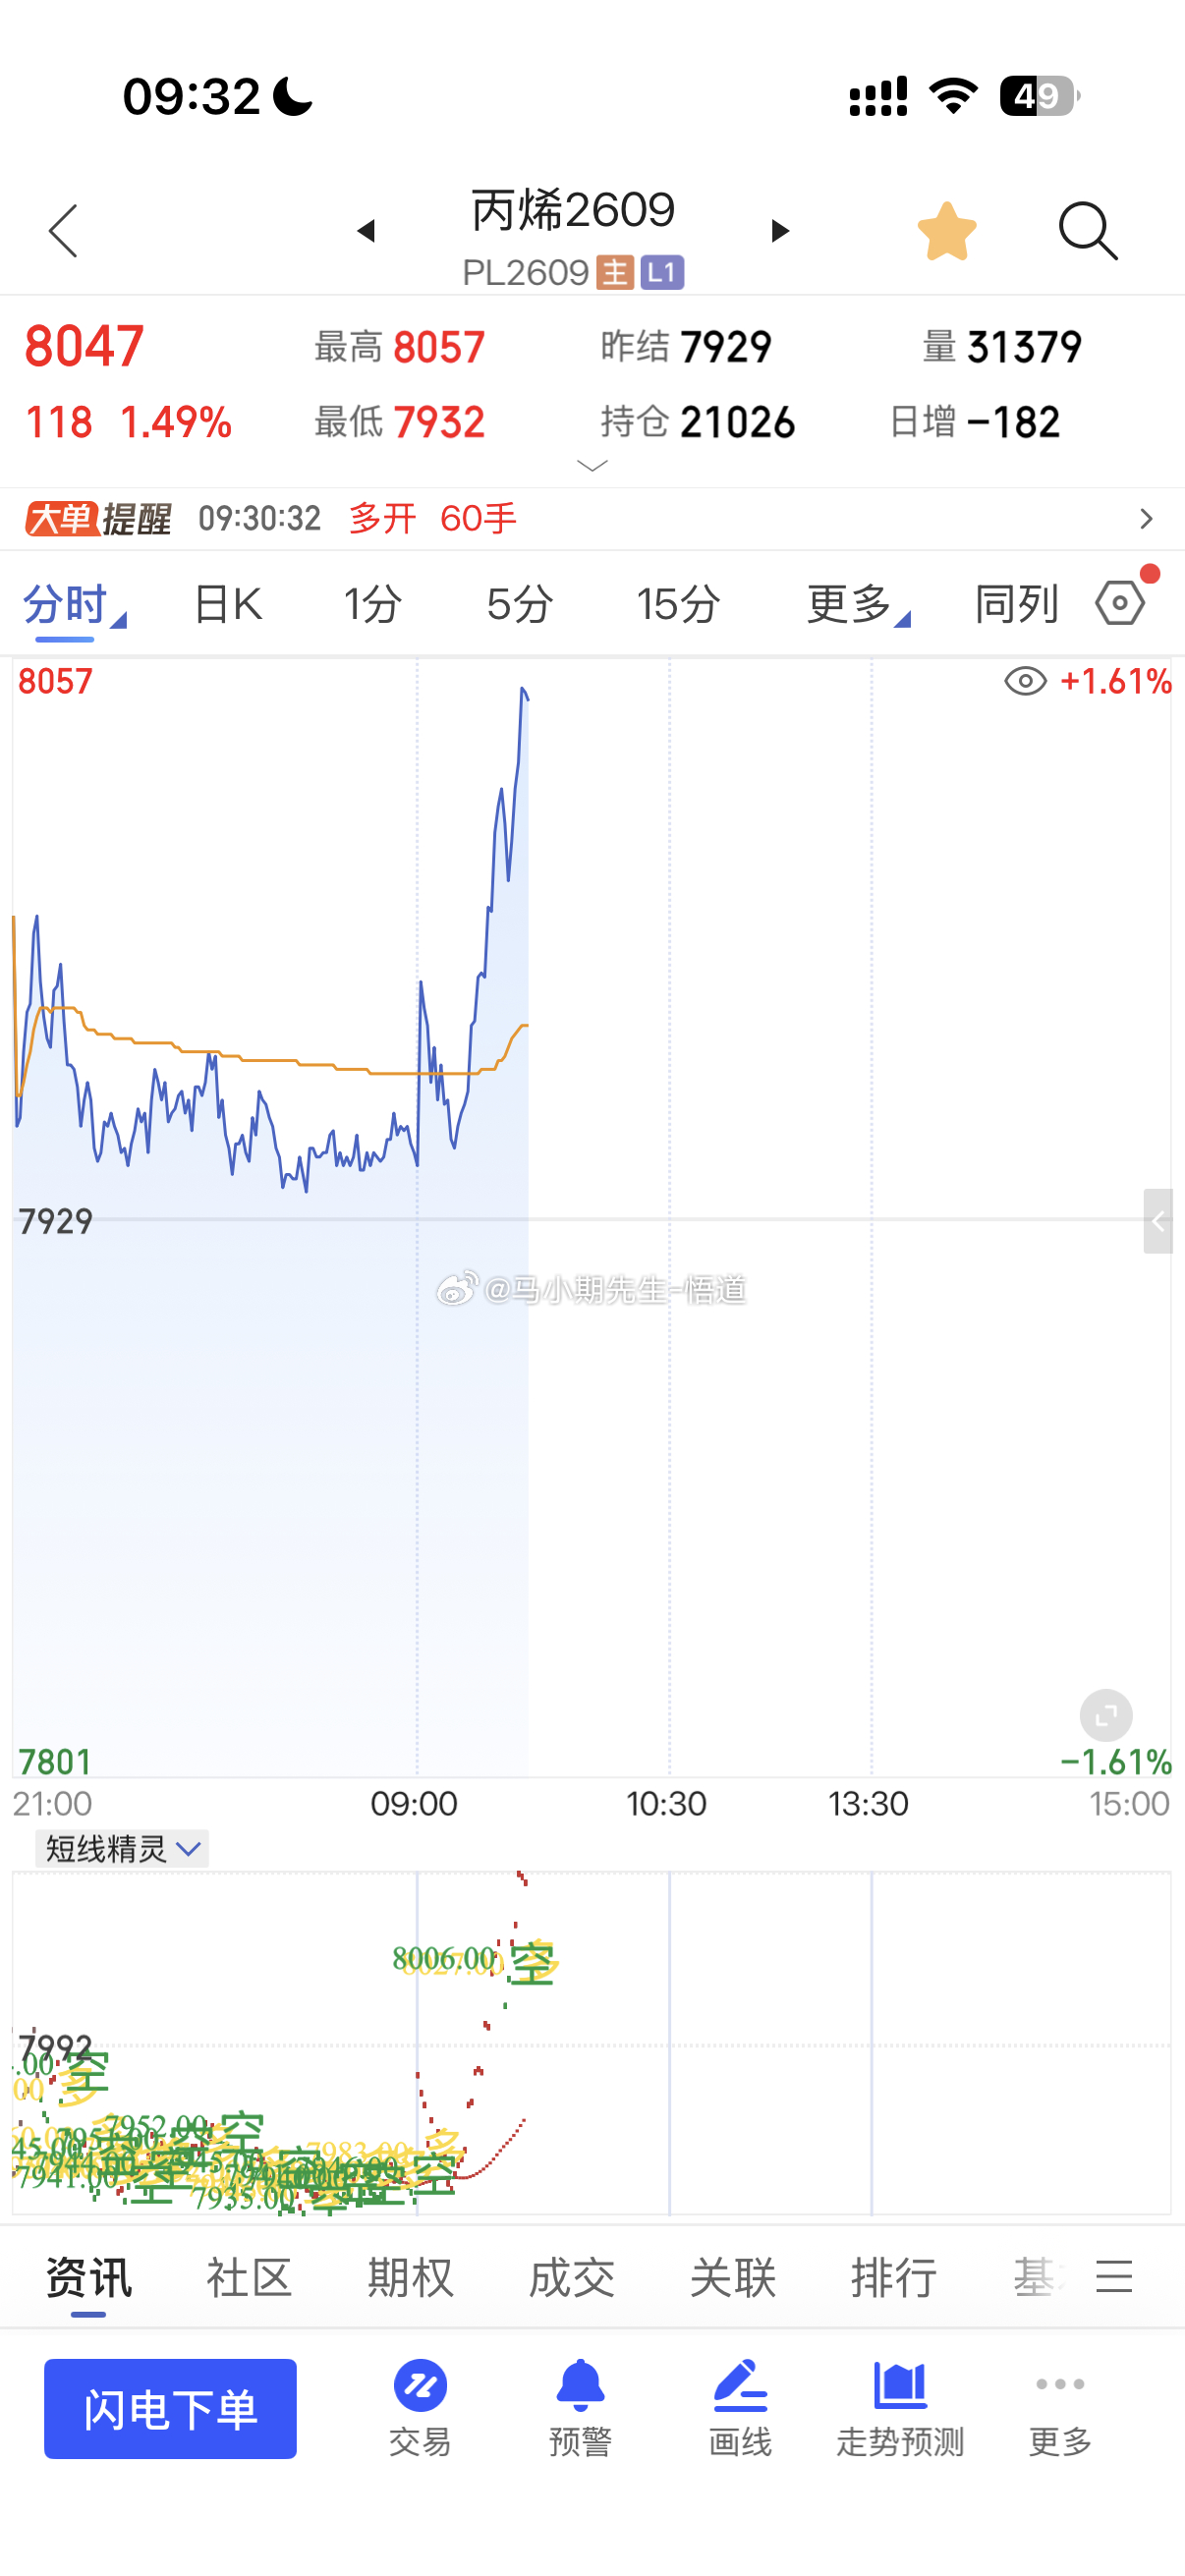Open the 交易 trade icon
1185x2576 pixels.
(420, 2409)
